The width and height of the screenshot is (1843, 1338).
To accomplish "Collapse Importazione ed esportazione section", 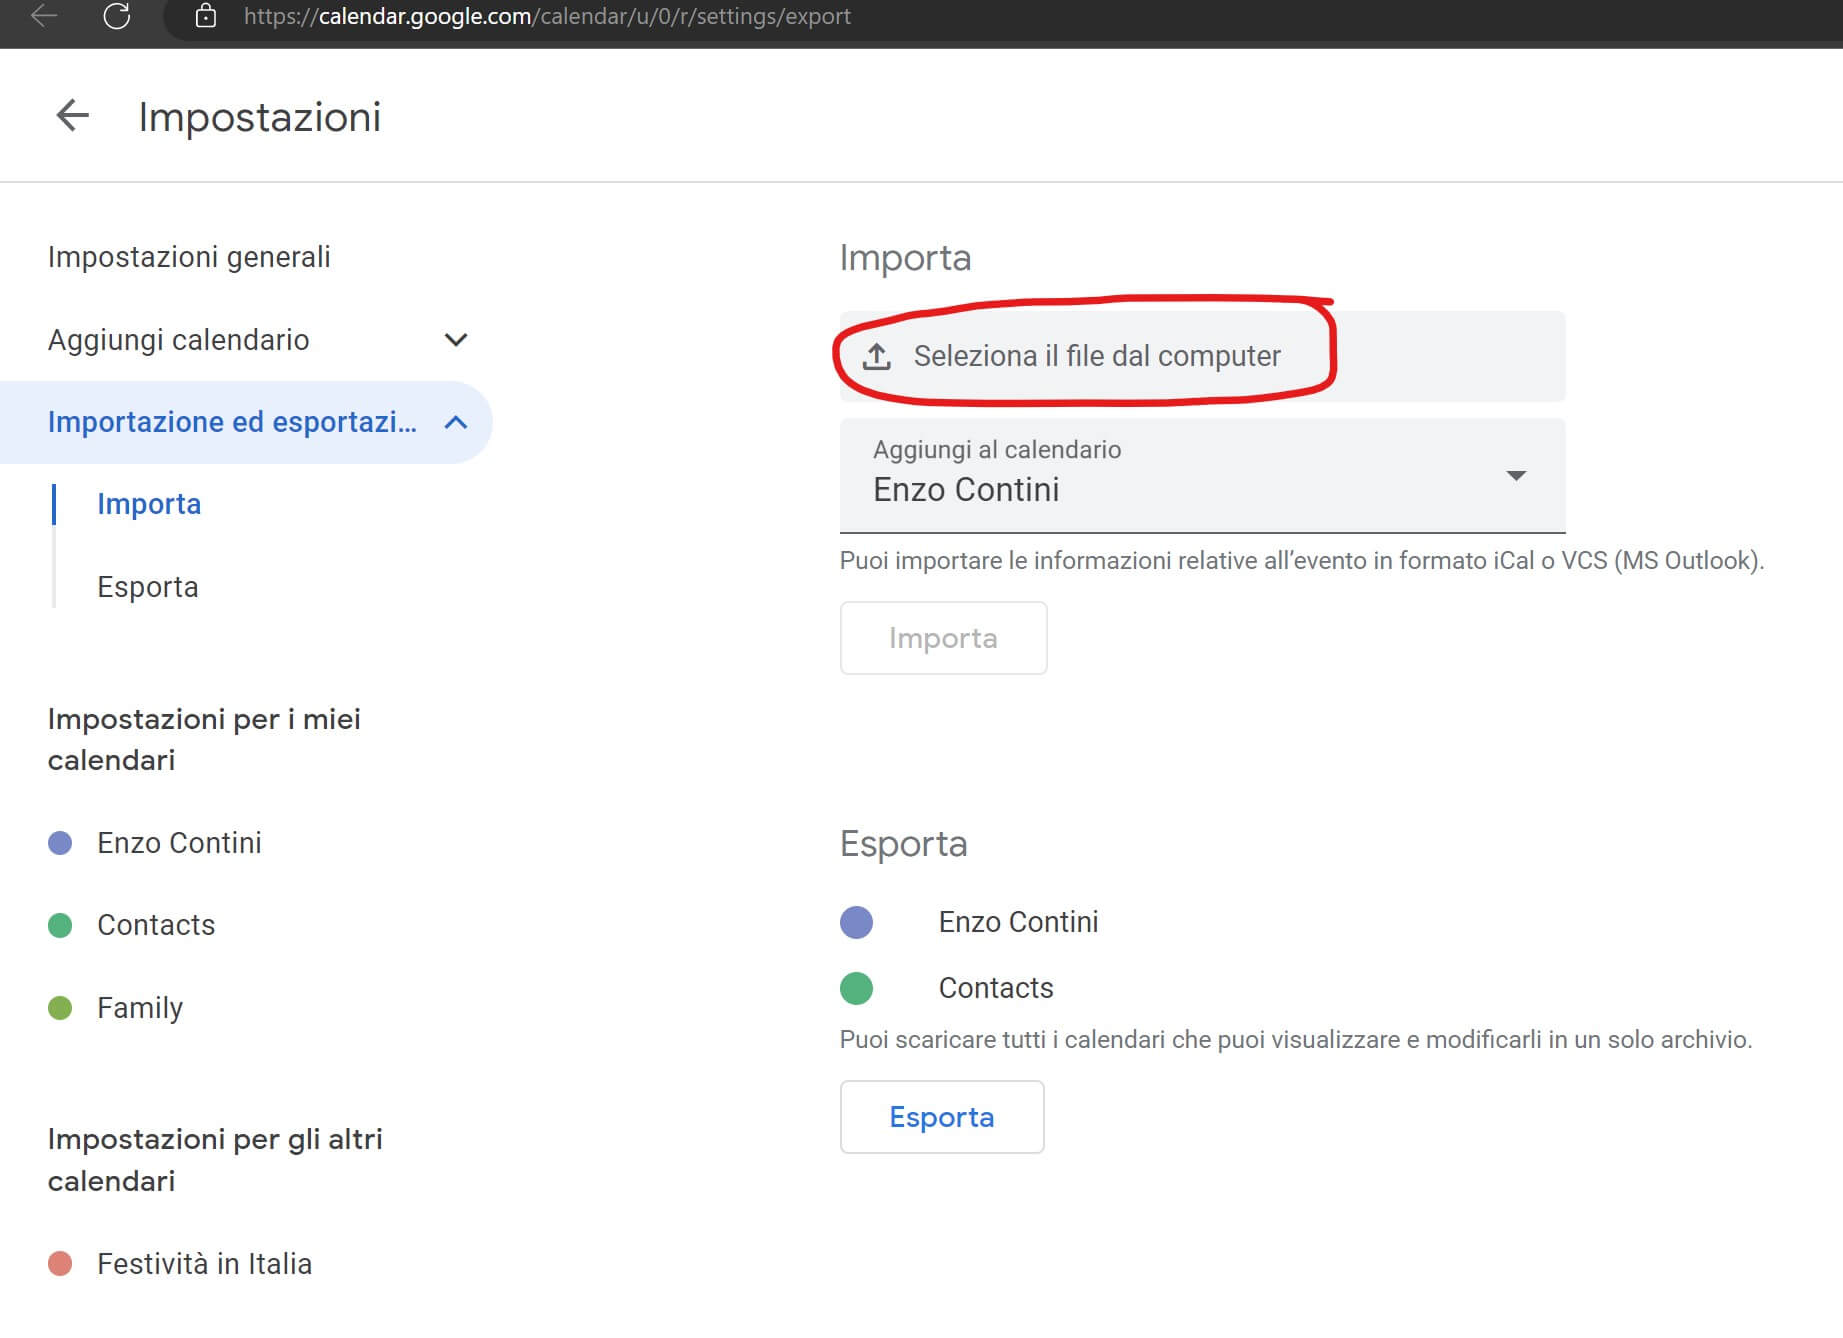I will pyautogui.click(x=456, y=422).
